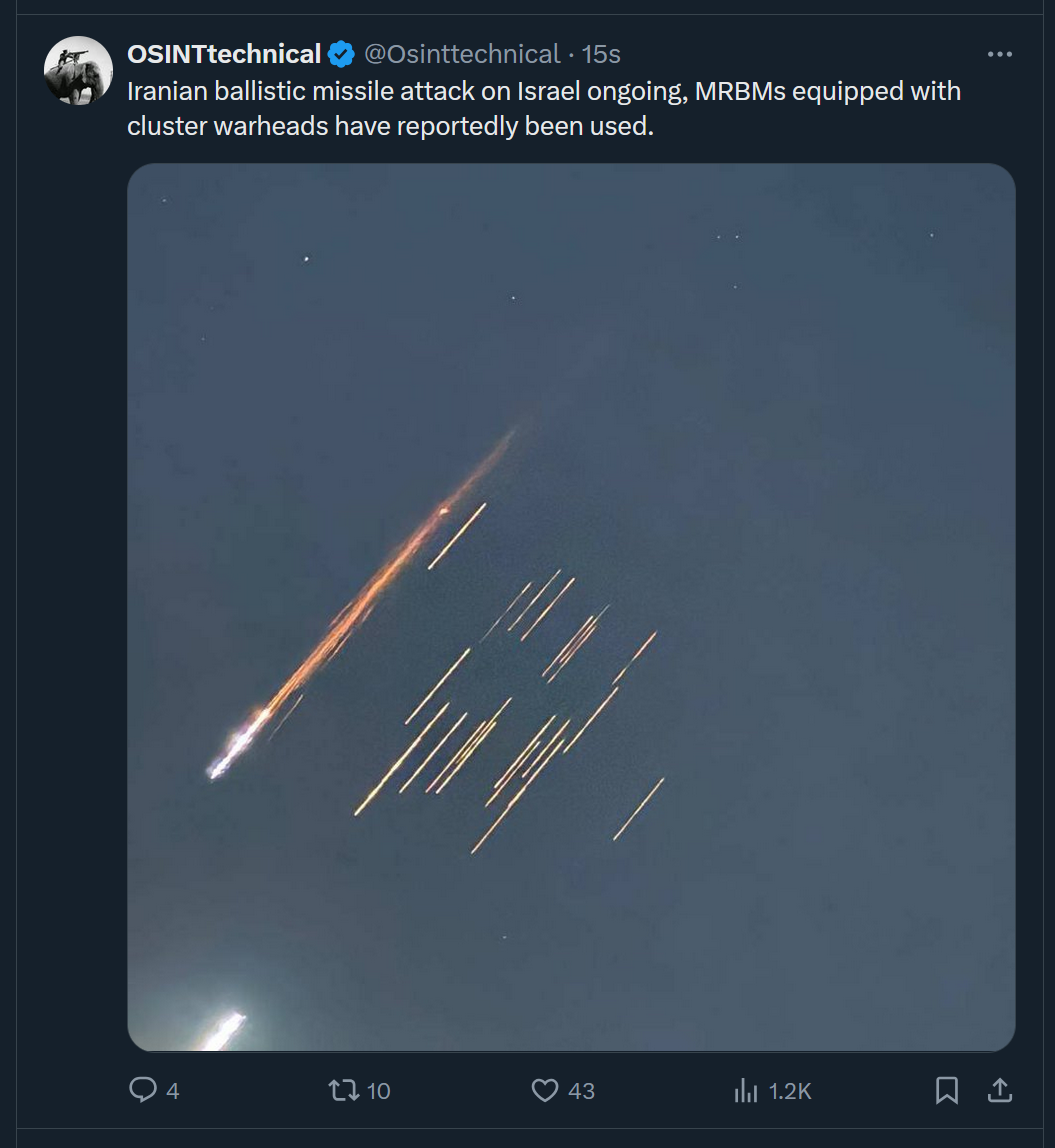
Task: Open the OSINTtechnical profile avatar
Action: [78, 70]
